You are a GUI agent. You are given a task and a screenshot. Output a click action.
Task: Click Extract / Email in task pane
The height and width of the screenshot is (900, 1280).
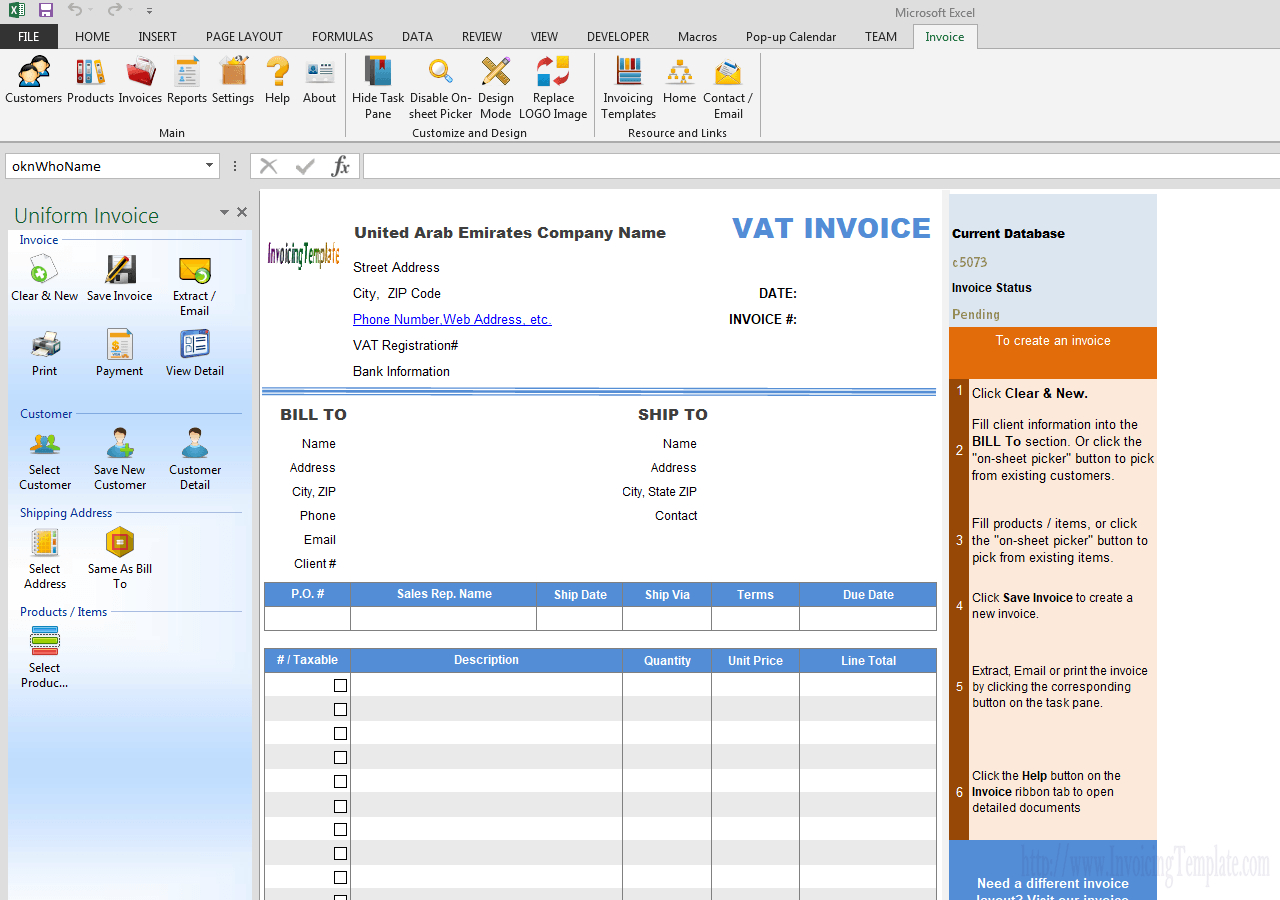coord(194,286)
